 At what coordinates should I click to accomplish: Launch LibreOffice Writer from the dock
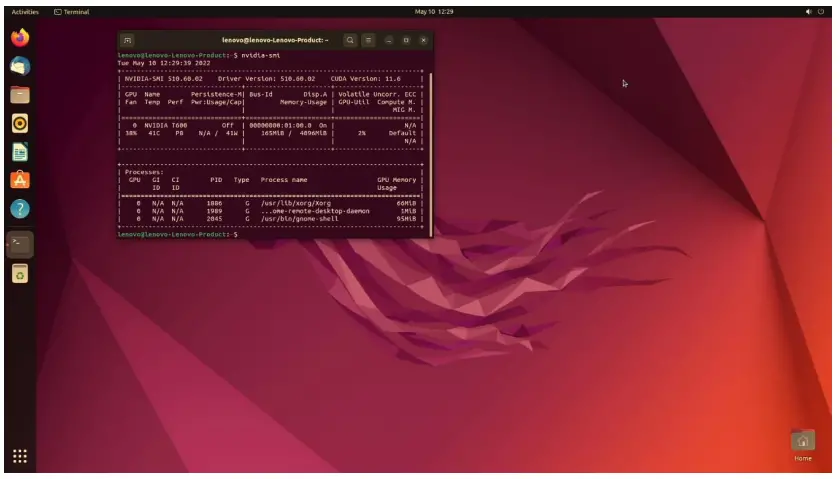tap(20, 152)
